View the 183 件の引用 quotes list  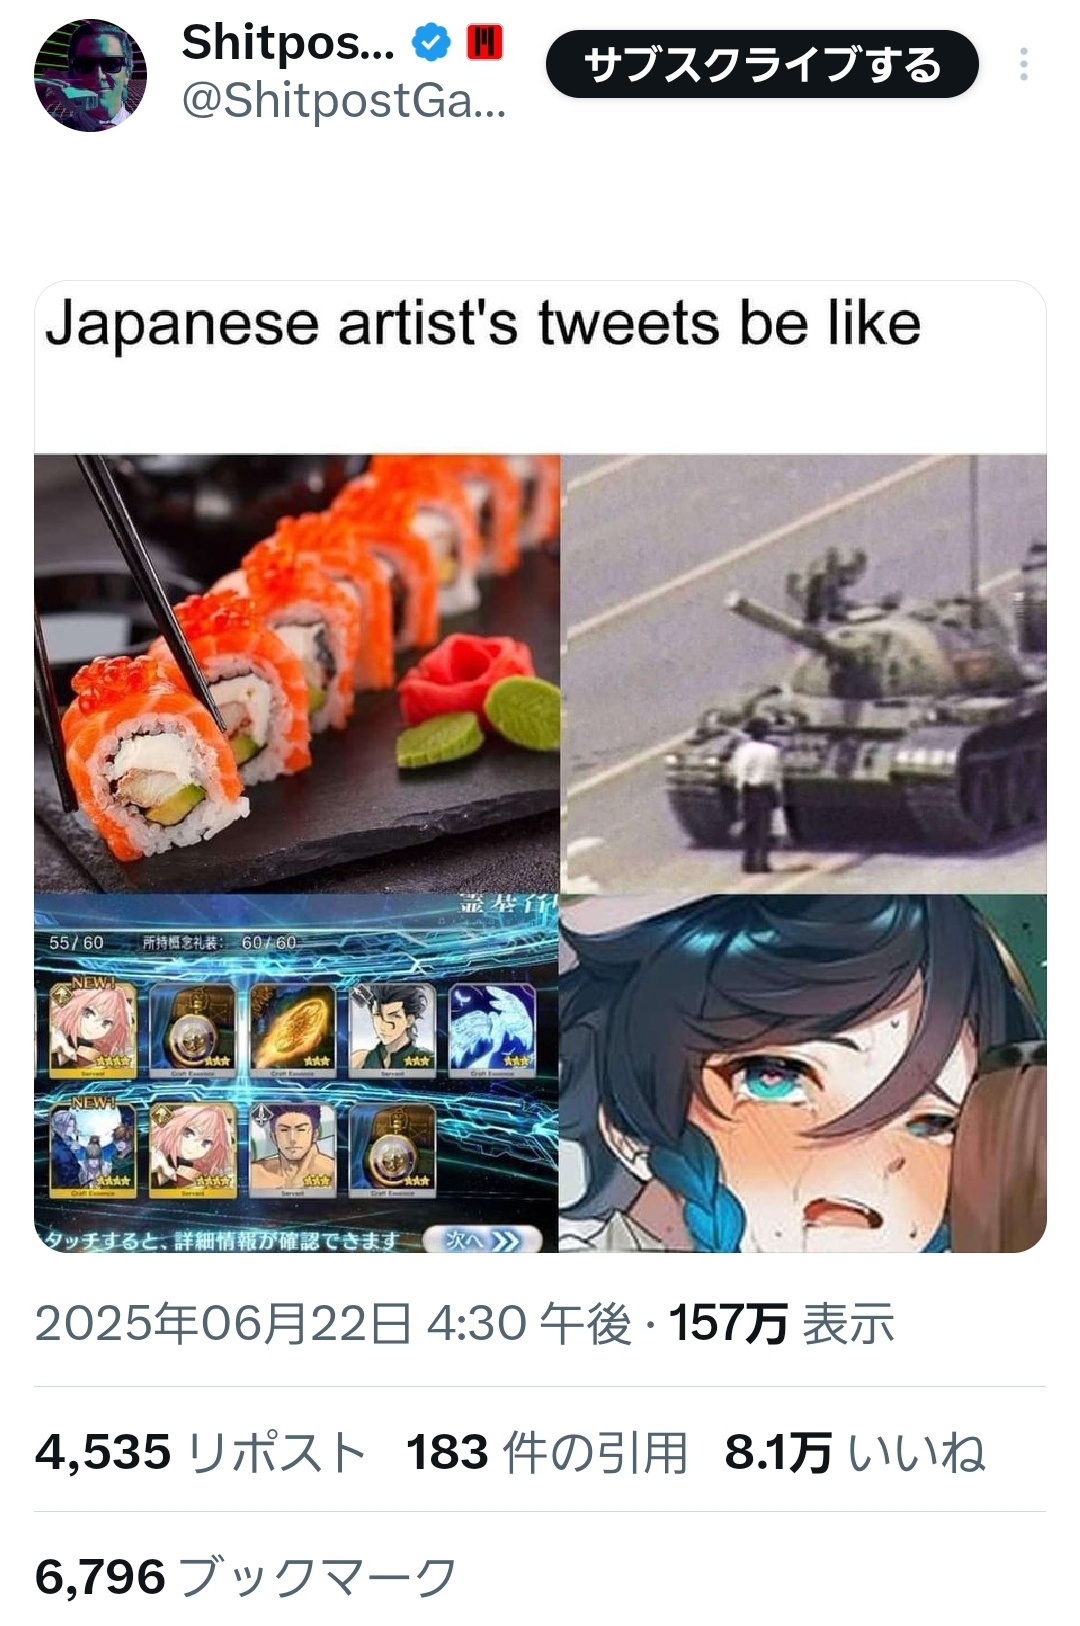click(547, 1452)
